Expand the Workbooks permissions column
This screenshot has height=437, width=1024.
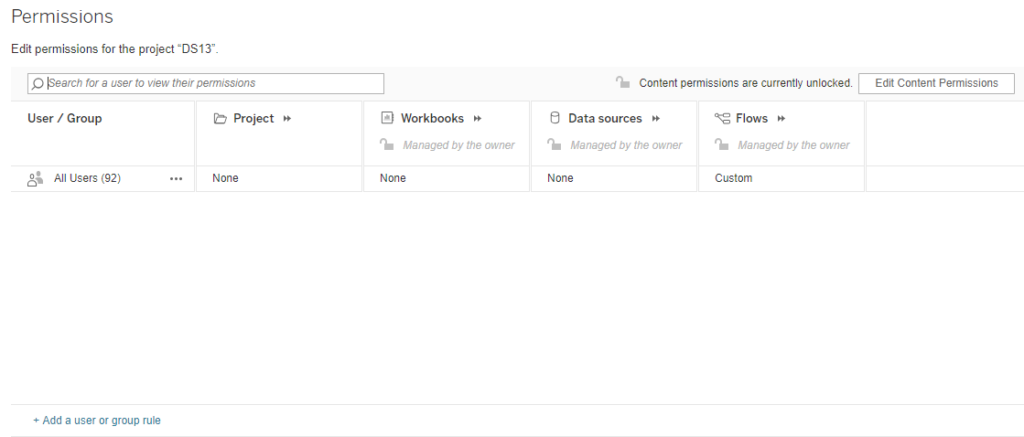477,119
